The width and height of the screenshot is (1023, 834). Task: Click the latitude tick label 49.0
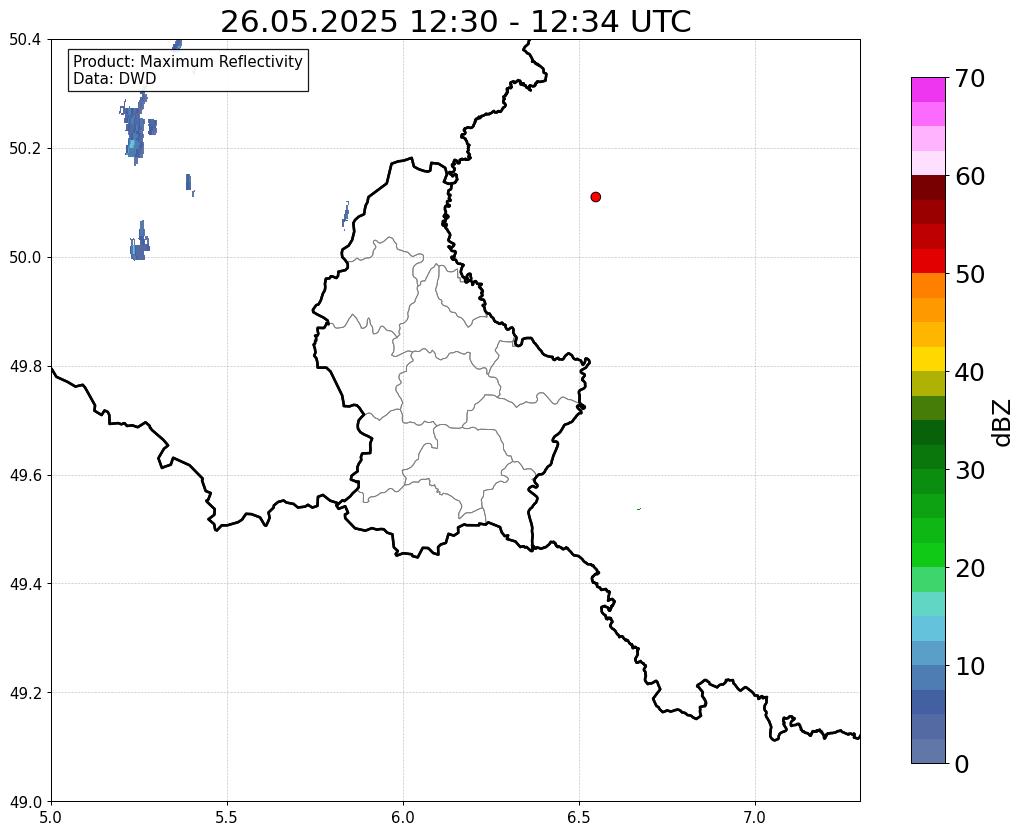pos(25,802)
